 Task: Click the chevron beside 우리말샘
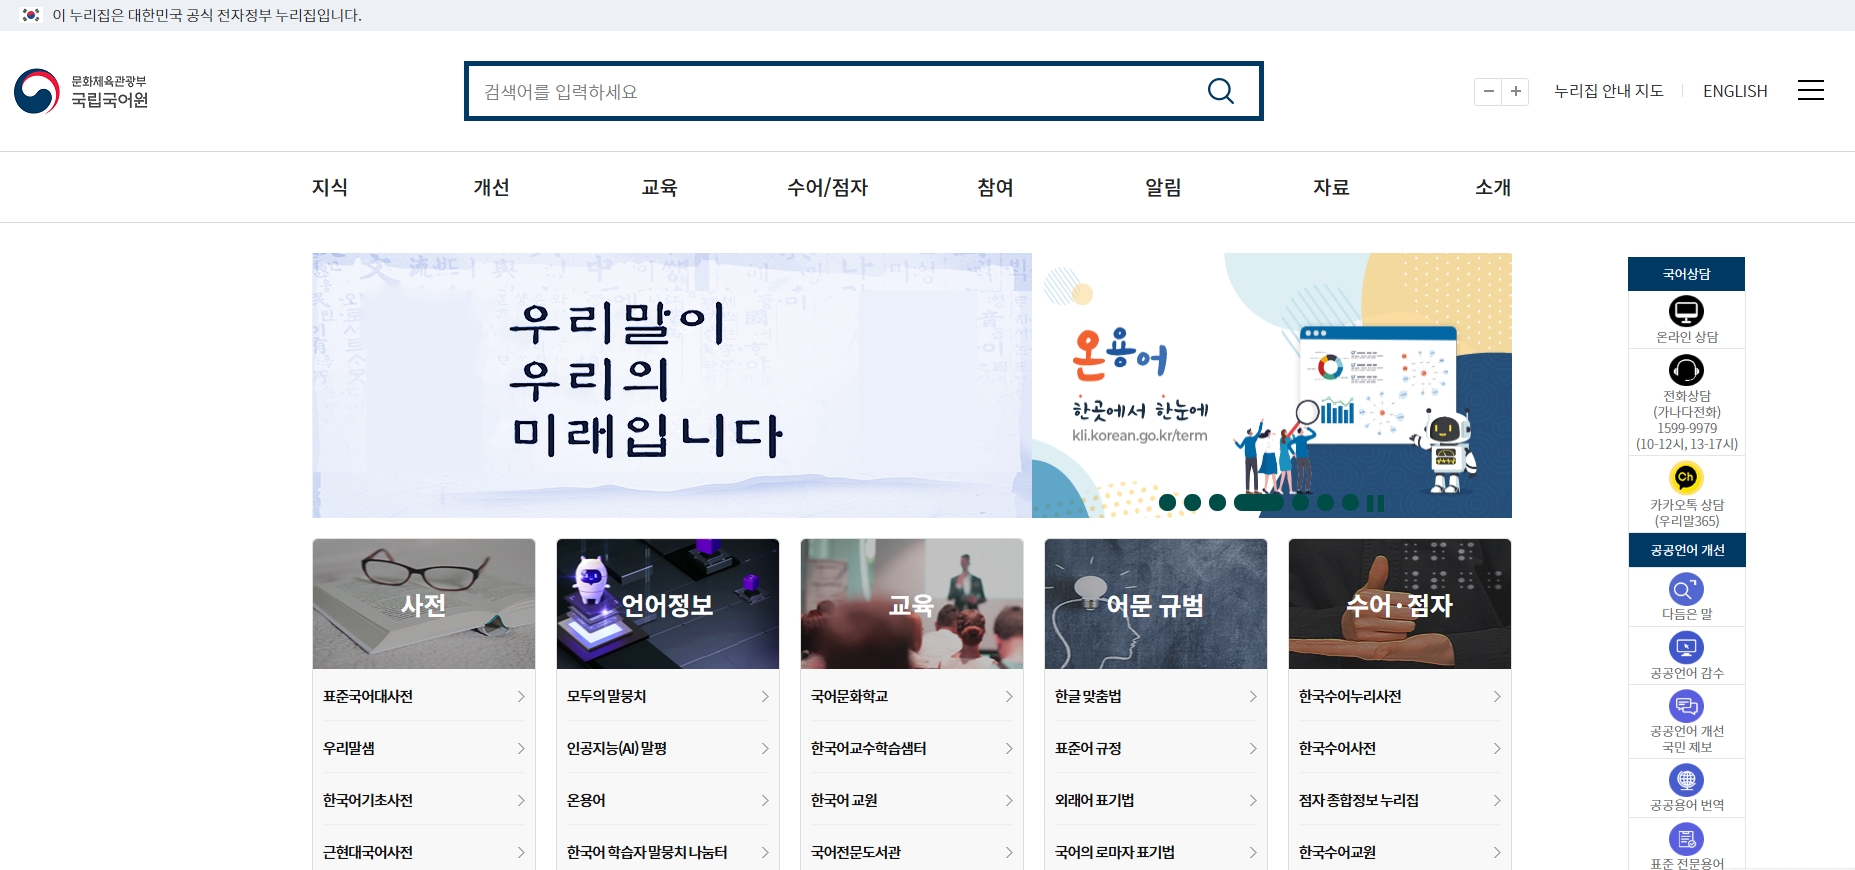pos(521,748)
